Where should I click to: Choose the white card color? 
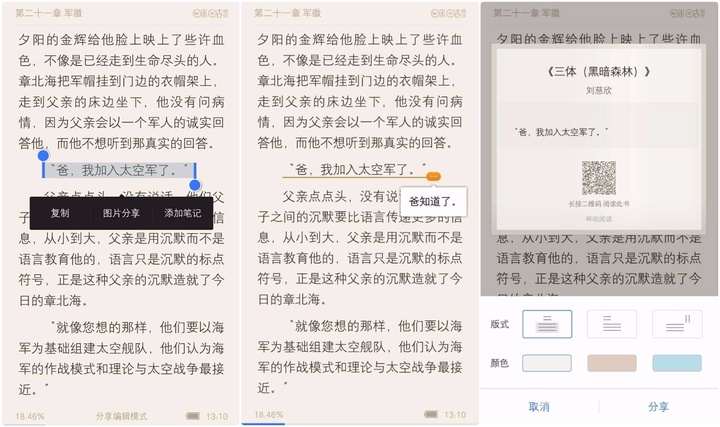(x=547, y=363)
